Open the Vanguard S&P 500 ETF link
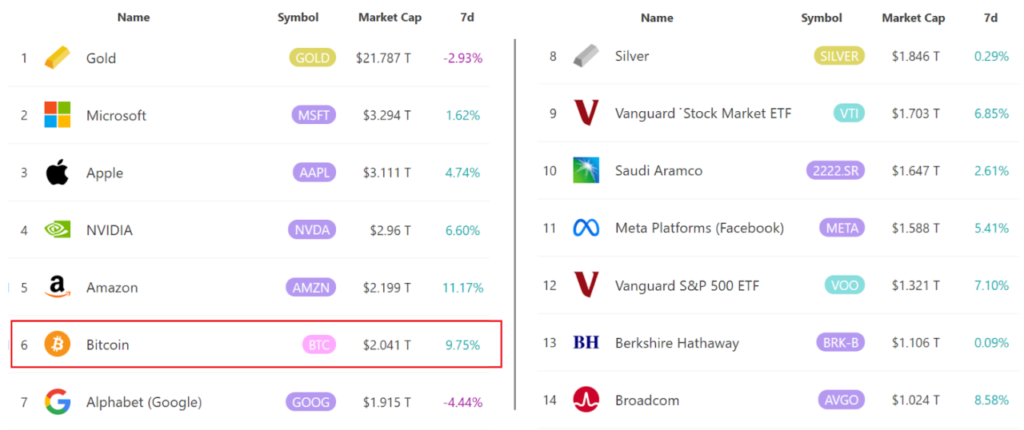 click(x=686, y=286)
